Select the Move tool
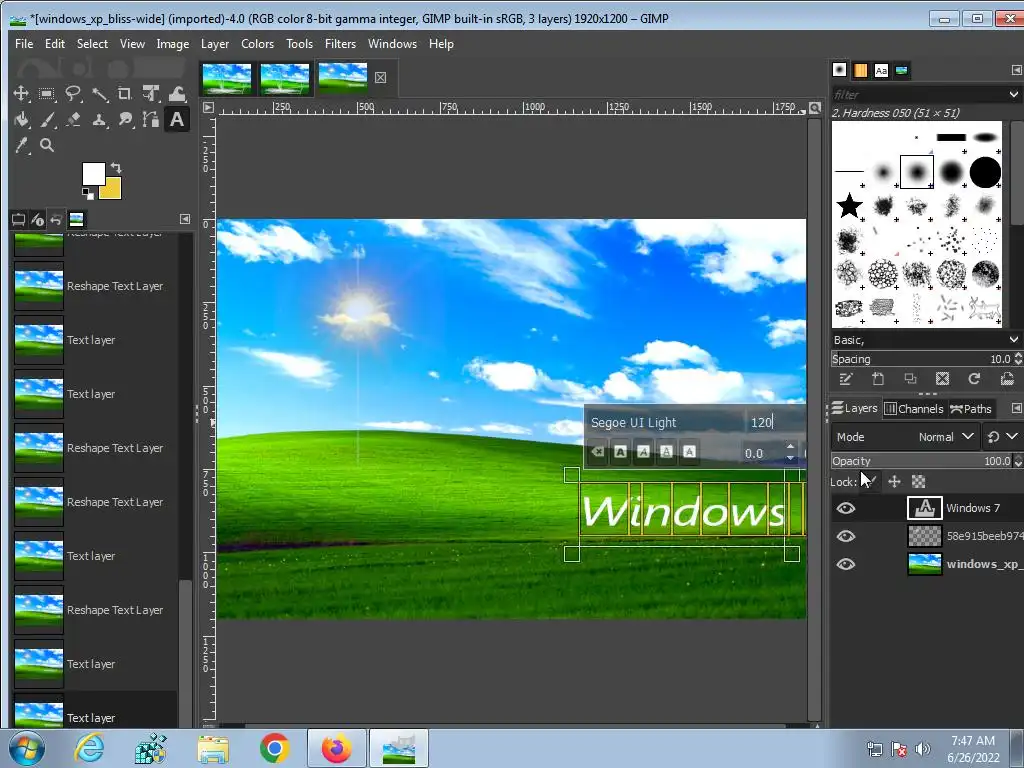The height and width of the screenshot is (768, 1024). tap(21, 93)
